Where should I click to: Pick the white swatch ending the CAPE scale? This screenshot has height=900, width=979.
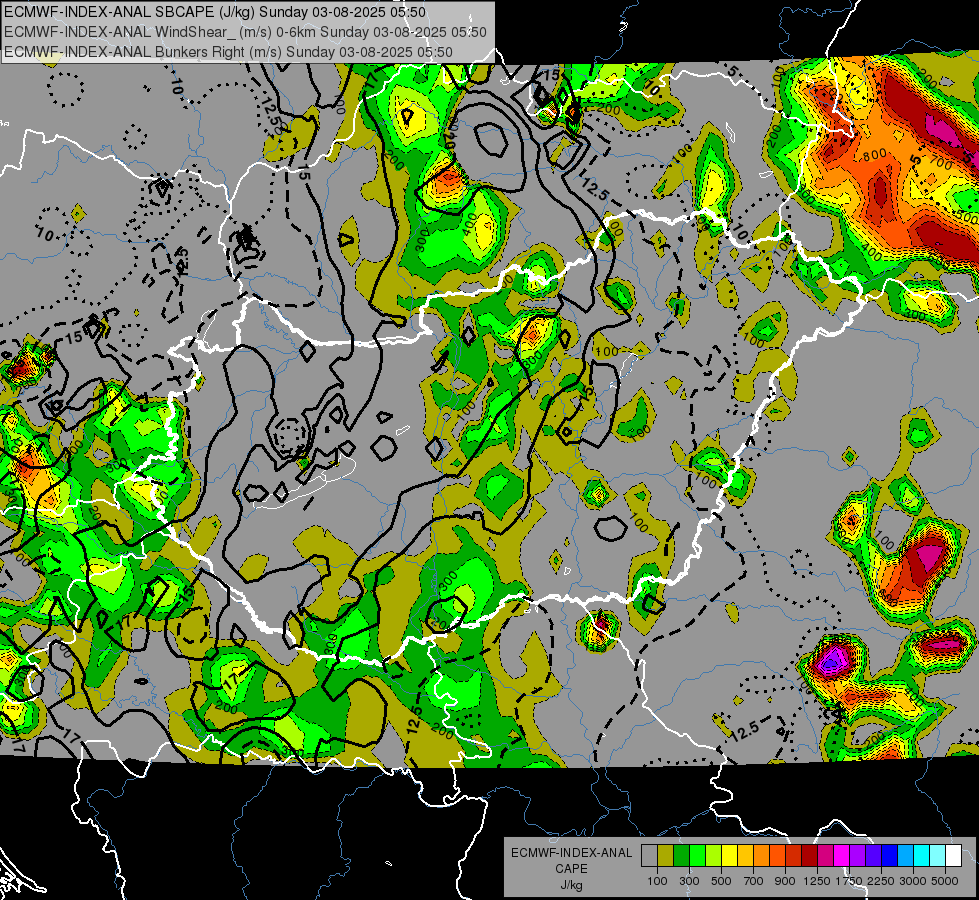tap(953, 856)
